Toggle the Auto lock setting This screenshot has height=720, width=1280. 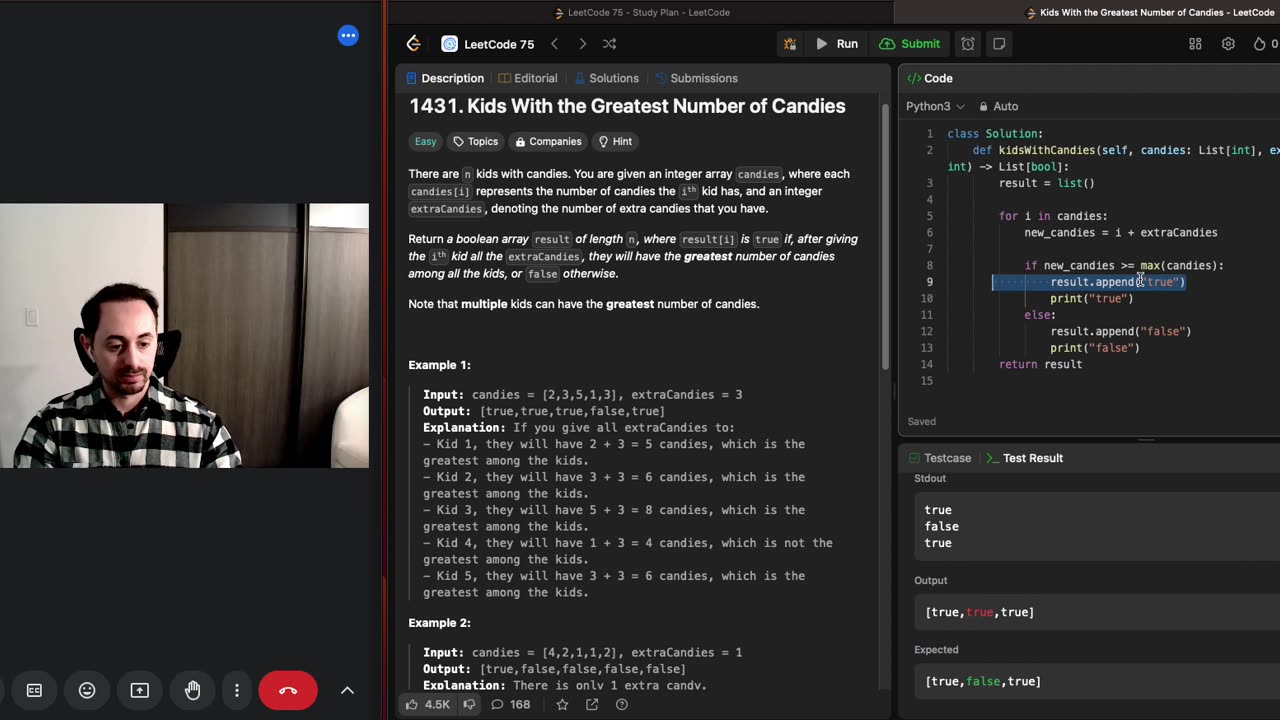pos(998,106)
